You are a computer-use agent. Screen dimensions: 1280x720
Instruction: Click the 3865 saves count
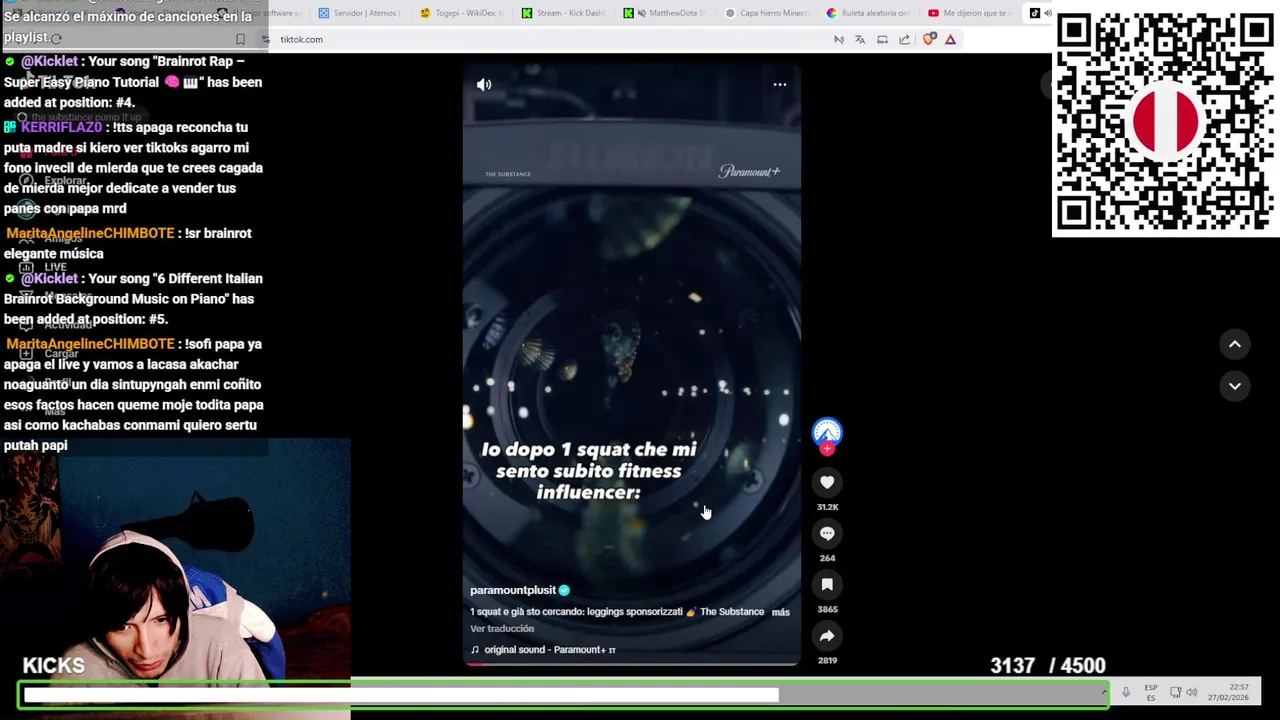(827, 609)
